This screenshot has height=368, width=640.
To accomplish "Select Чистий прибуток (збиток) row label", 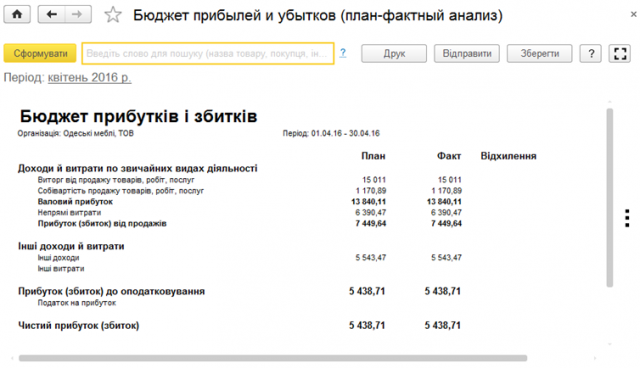I will [x=78, y=326].
